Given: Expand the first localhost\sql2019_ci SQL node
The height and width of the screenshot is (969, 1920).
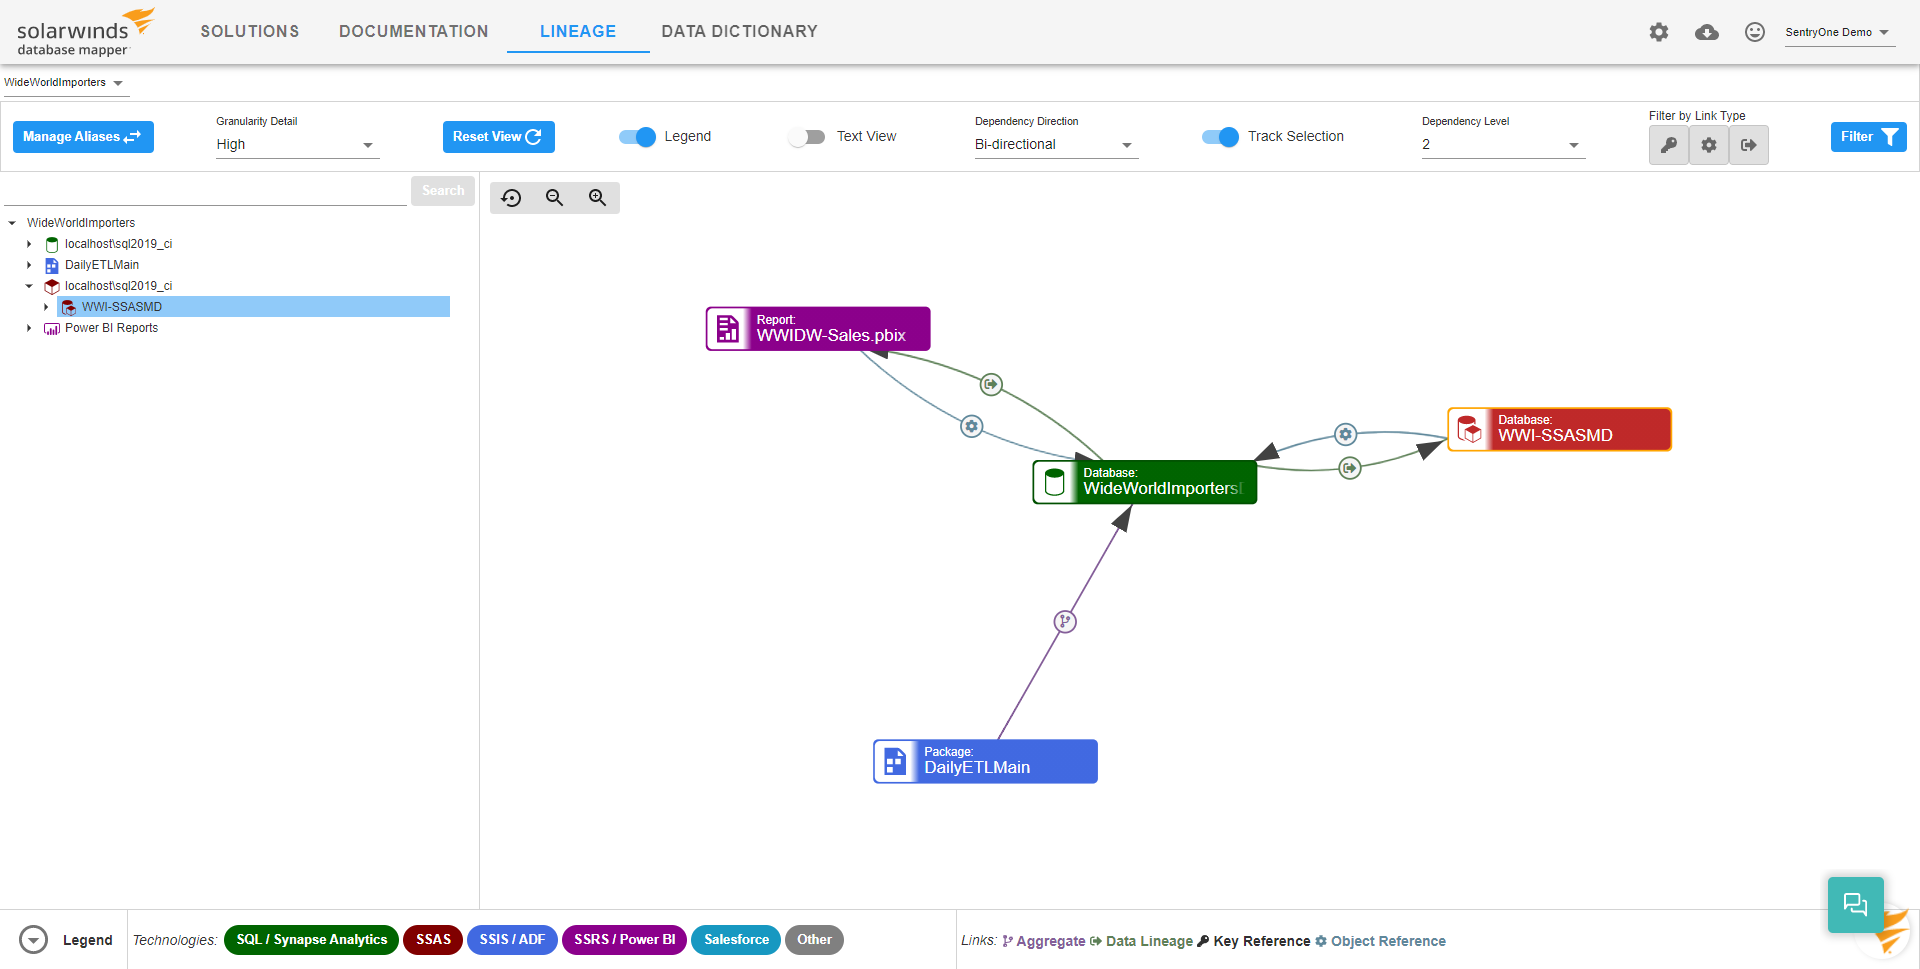Looking at the screenshot, I should [x=29, y=244].
